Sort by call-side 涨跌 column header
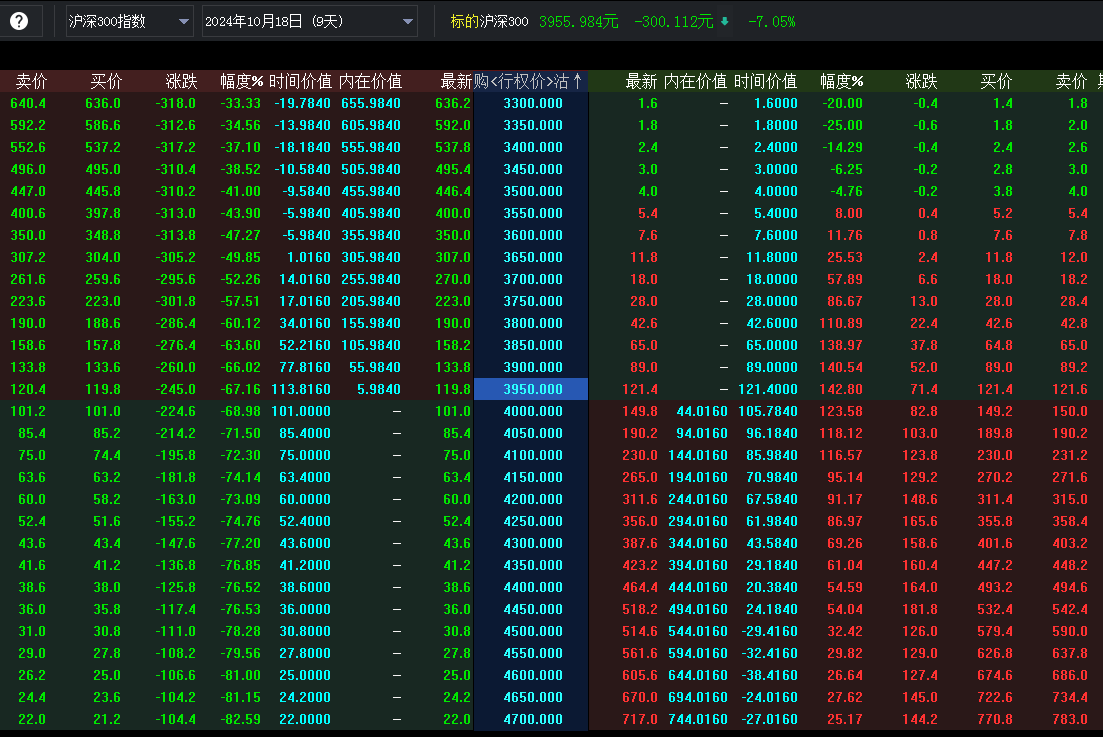Image resolution: width=1103 pixels, height=737 pixels. point(181,82)
